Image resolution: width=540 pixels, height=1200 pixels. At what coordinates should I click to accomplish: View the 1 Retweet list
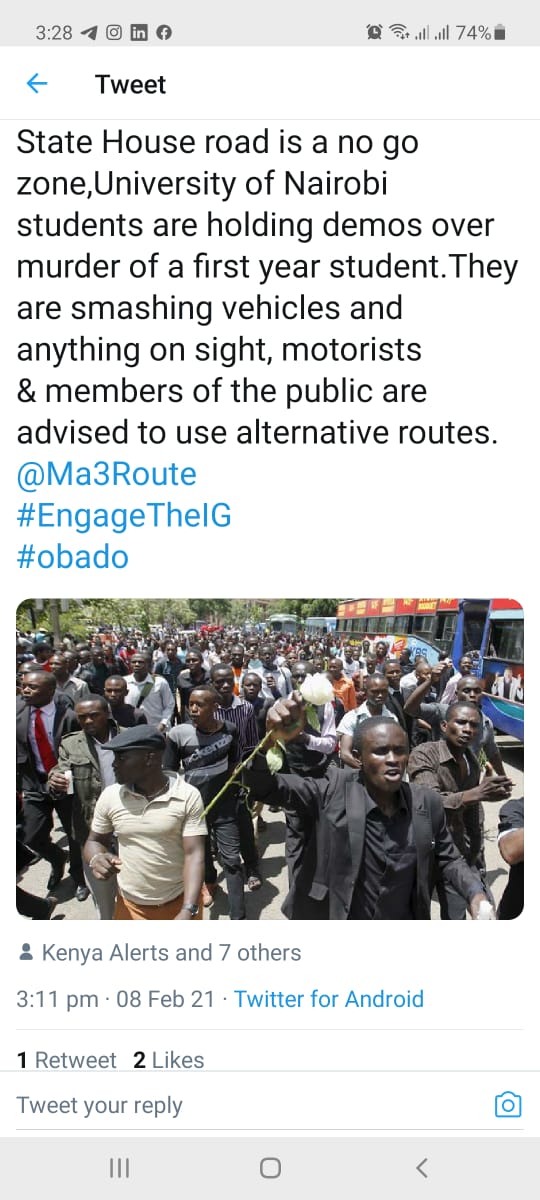click(66, 1060)
